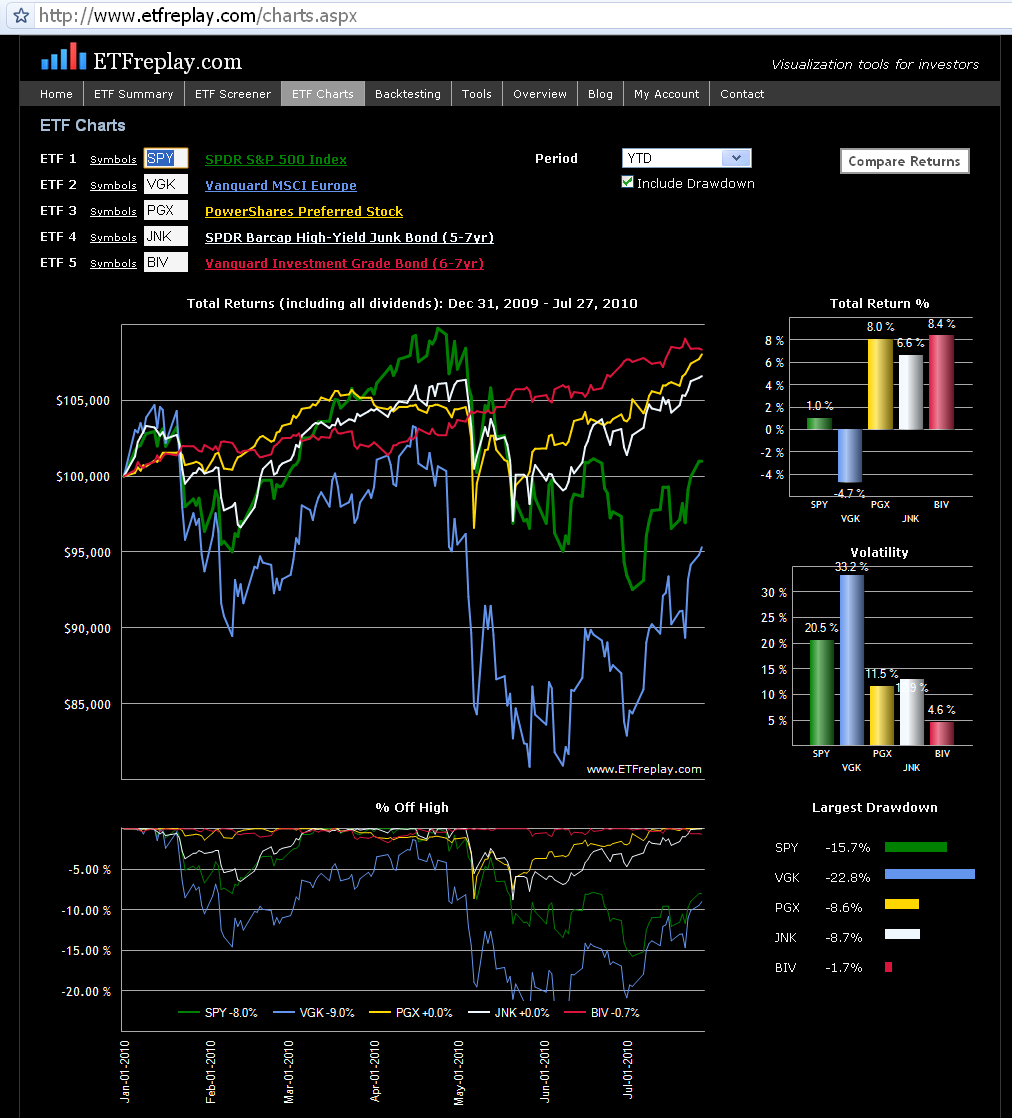
Task: Click the BIV -0.7% legend entry
Action: [x=602, y=1012]
